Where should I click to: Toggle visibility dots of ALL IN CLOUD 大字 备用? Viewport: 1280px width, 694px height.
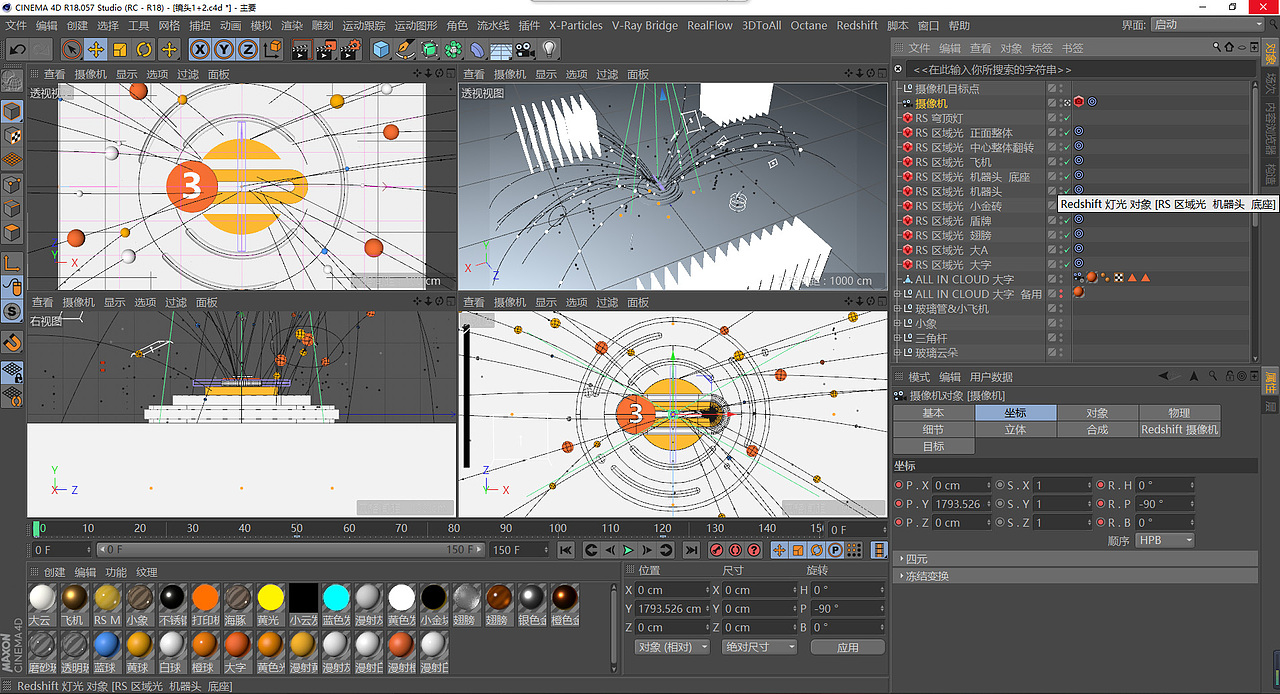[1061, 294]
